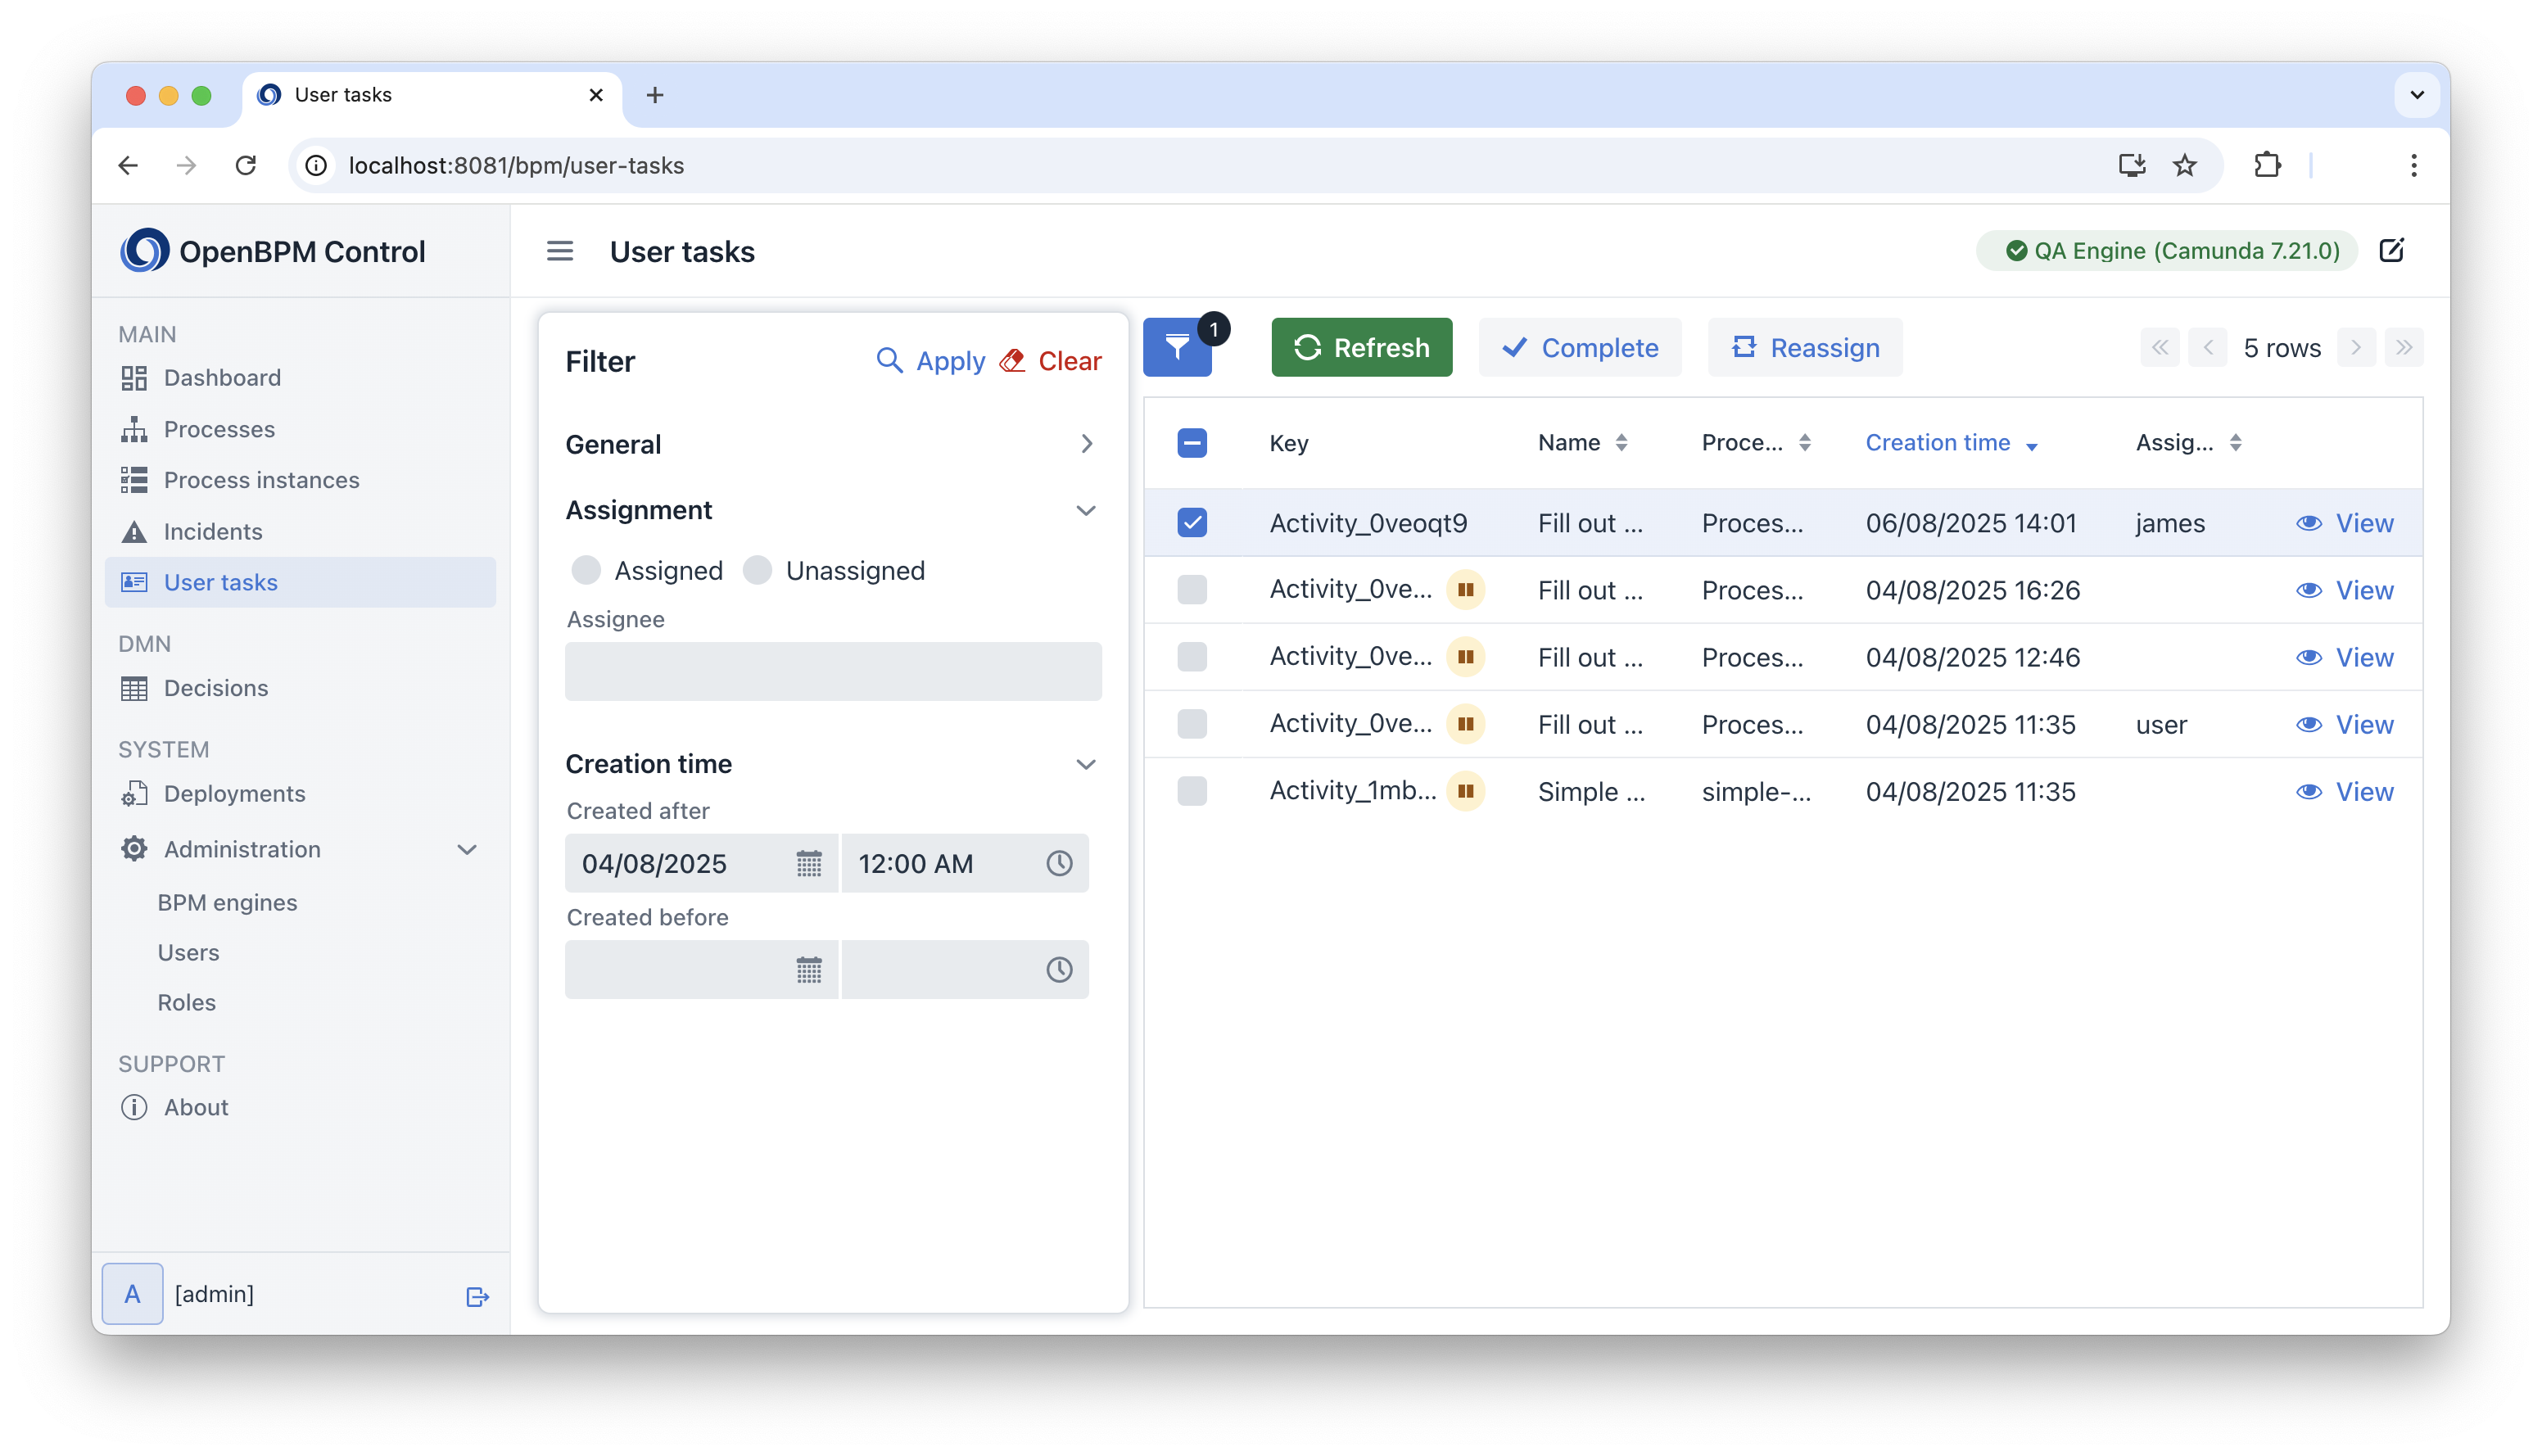Image resolution: width=2542 pixels, height=1456 pixels.
Task: Reload the page in the browser
Action: [246, 165]
